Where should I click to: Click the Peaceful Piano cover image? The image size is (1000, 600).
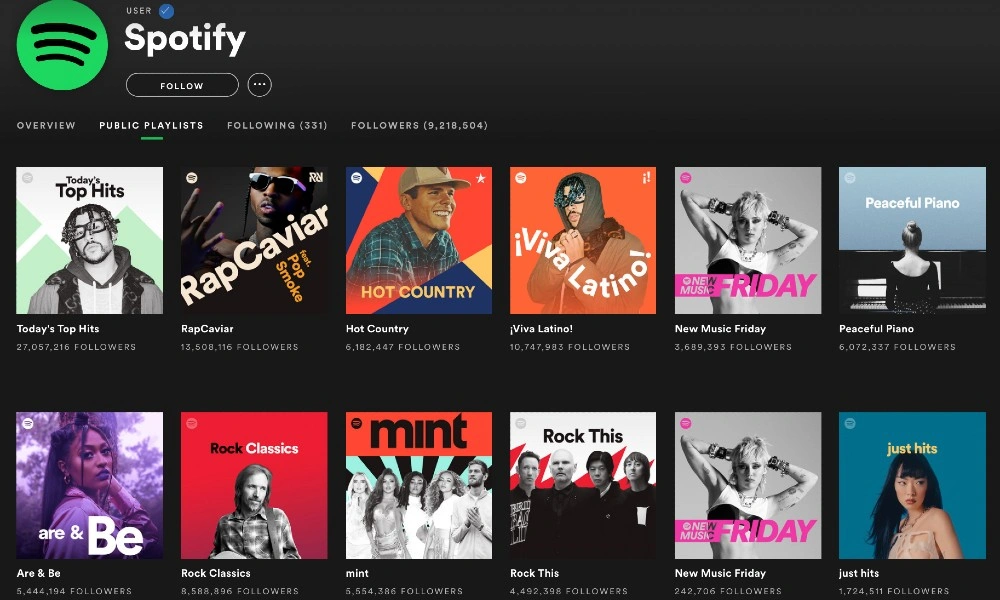912,241
